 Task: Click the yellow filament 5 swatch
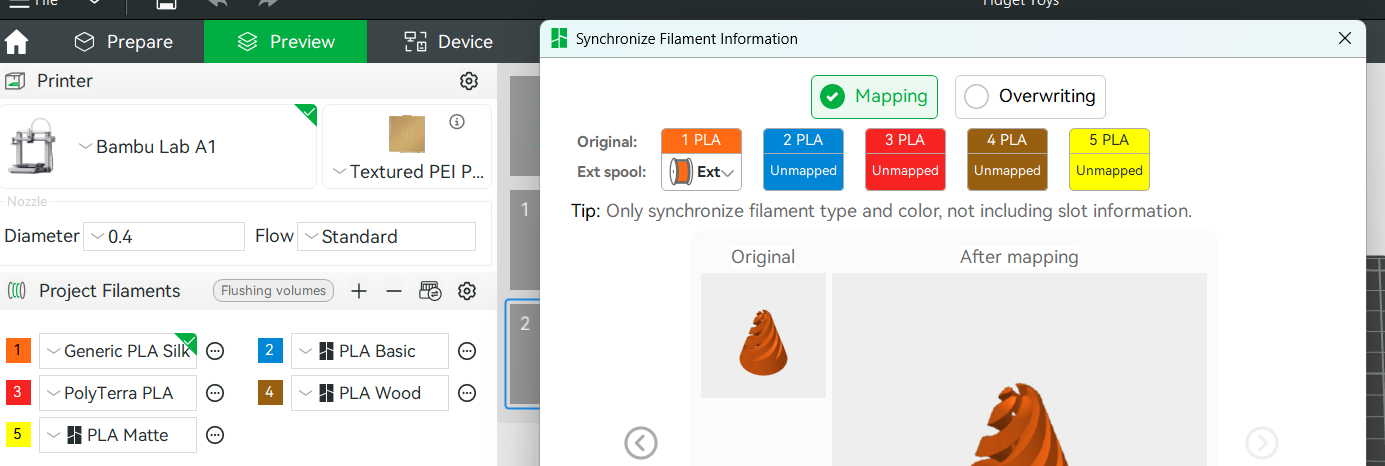coord(18,435)
